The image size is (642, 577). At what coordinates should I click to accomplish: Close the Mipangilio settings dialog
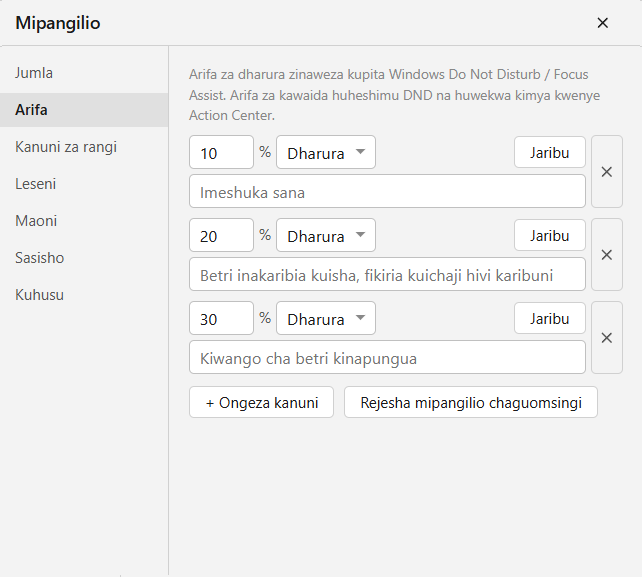point(602,23)
